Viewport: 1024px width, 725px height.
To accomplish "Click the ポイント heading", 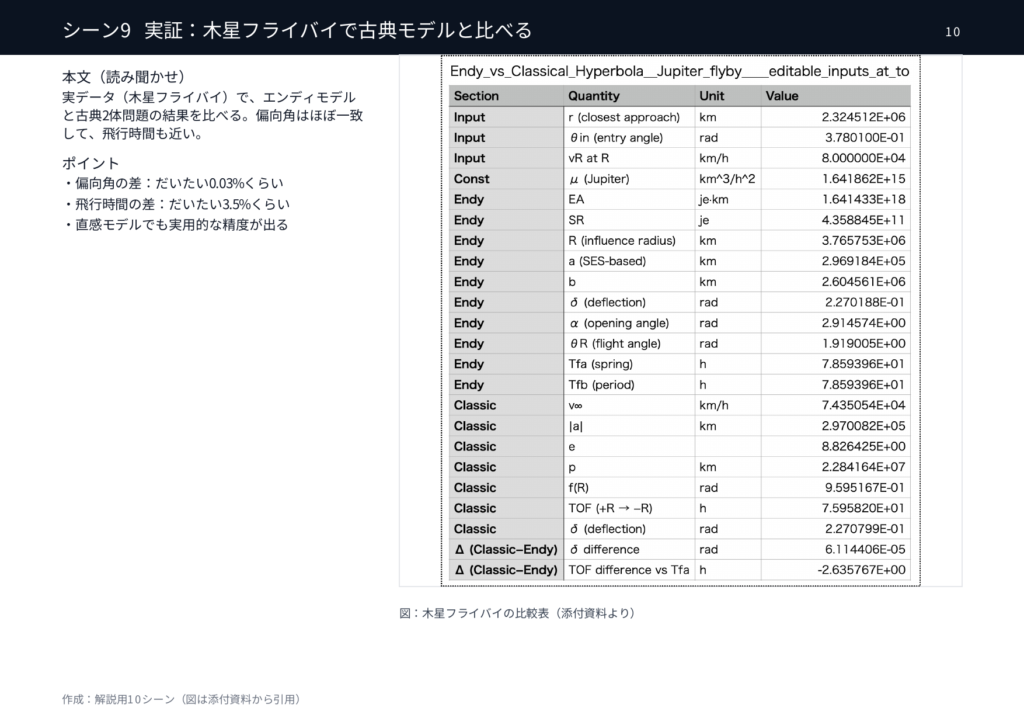I will tap(90, 162).
